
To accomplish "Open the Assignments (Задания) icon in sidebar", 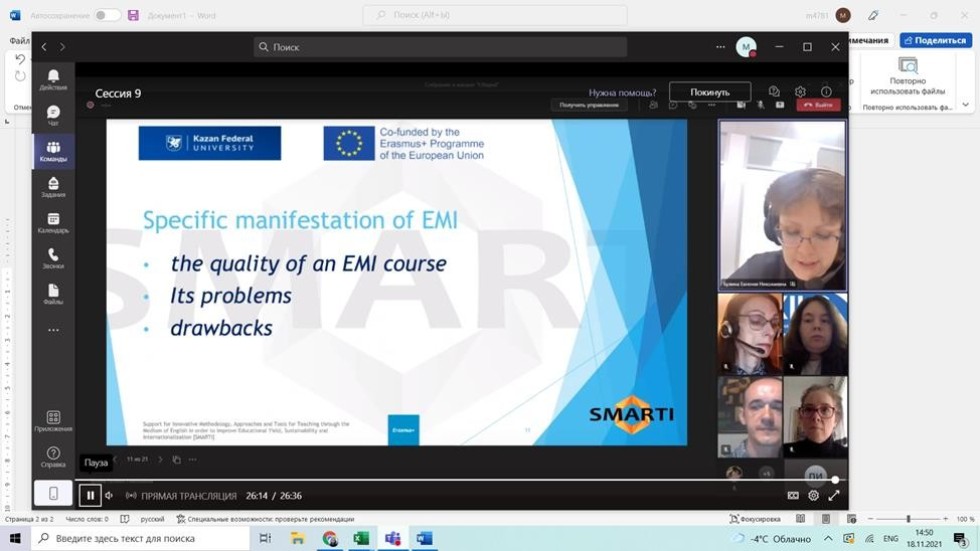I will point(53,187).
